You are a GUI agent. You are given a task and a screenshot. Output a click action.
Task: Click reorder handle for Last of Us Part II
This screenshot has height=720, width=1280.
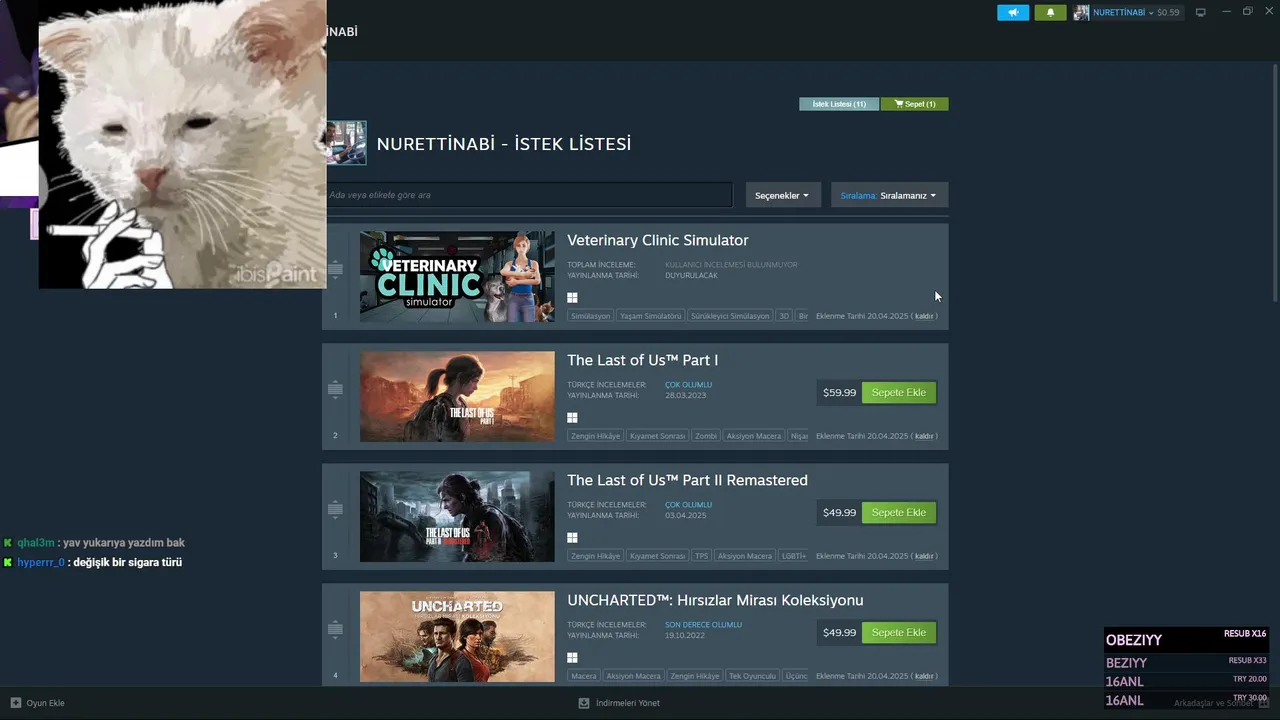(x=335, y=509)
